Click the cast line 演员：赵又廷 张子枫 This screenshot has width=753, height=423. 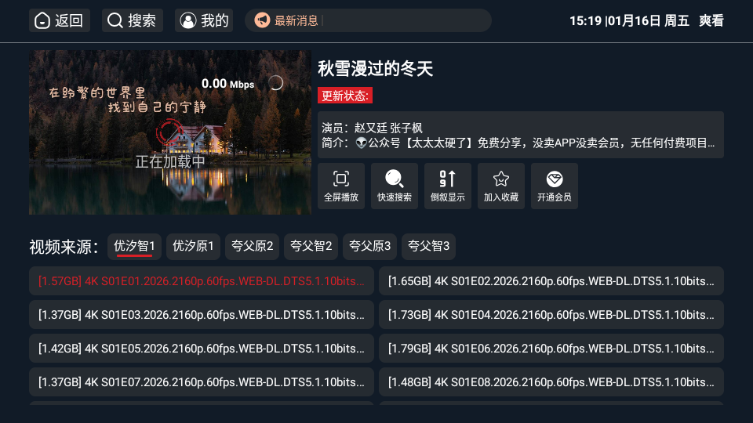point(372,128)
